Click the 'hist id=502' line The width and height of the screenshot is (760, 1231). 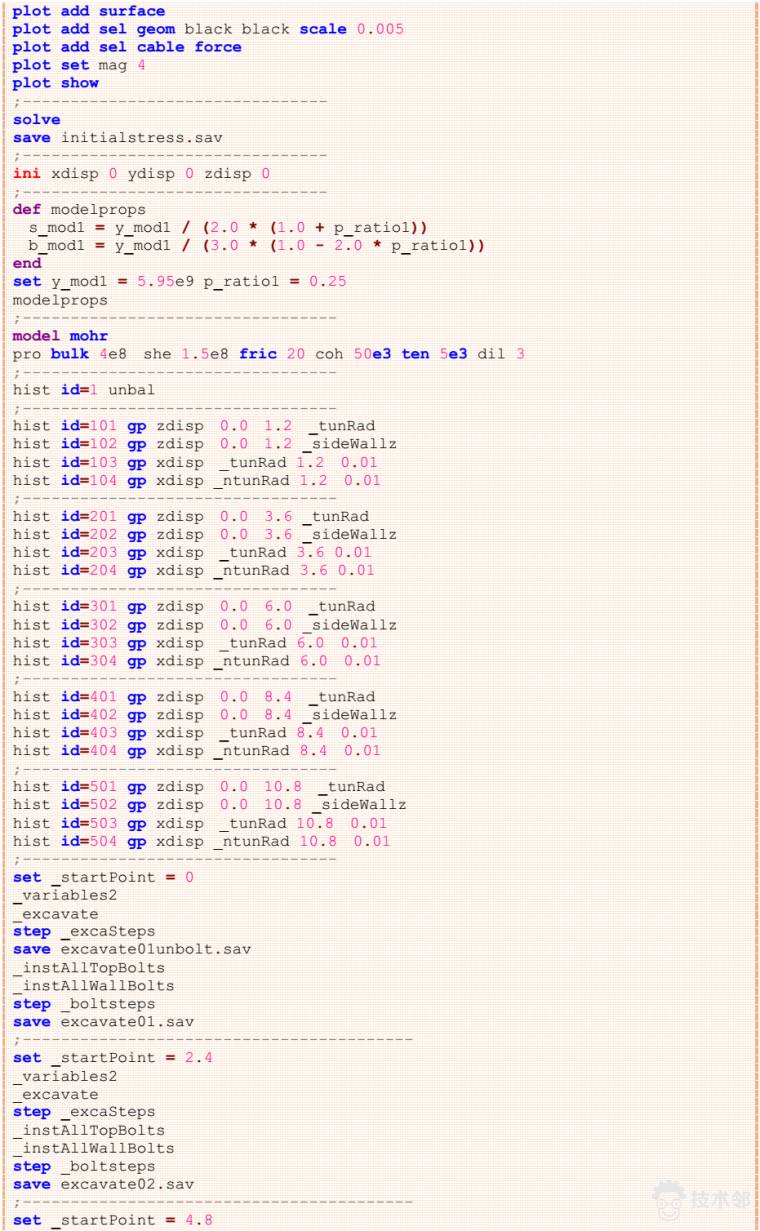pyautogui.click(x=209, y=805)
